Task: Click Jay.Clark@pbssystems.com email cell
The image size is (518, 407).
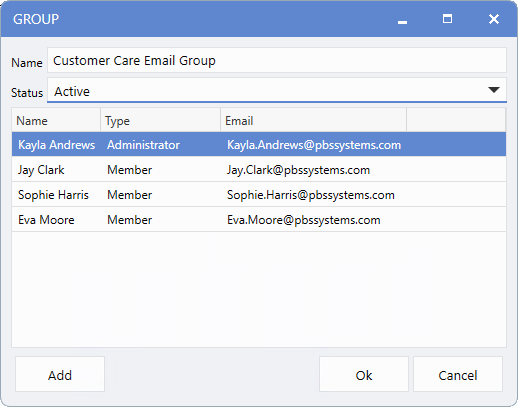Action: click(x=298, y=170)
